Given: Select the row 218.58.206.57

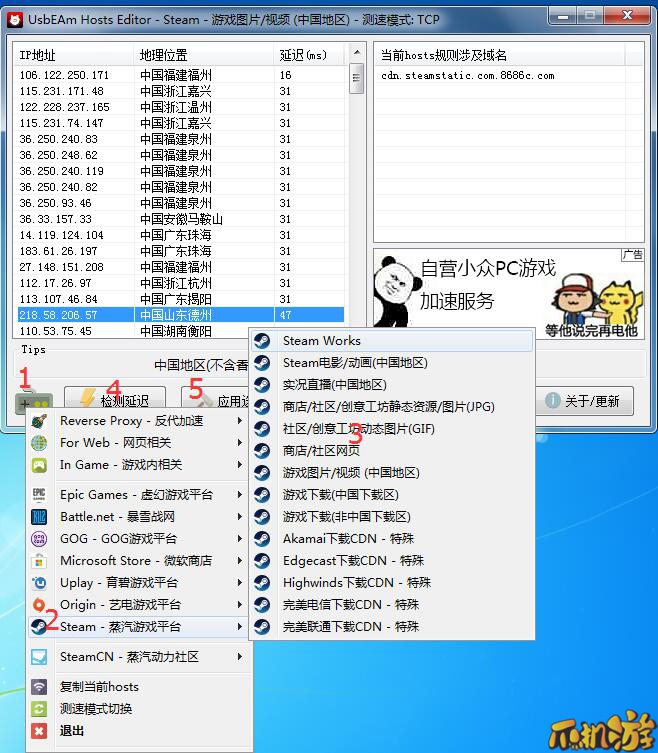Looking at the screenshot, I should (181, 315).
